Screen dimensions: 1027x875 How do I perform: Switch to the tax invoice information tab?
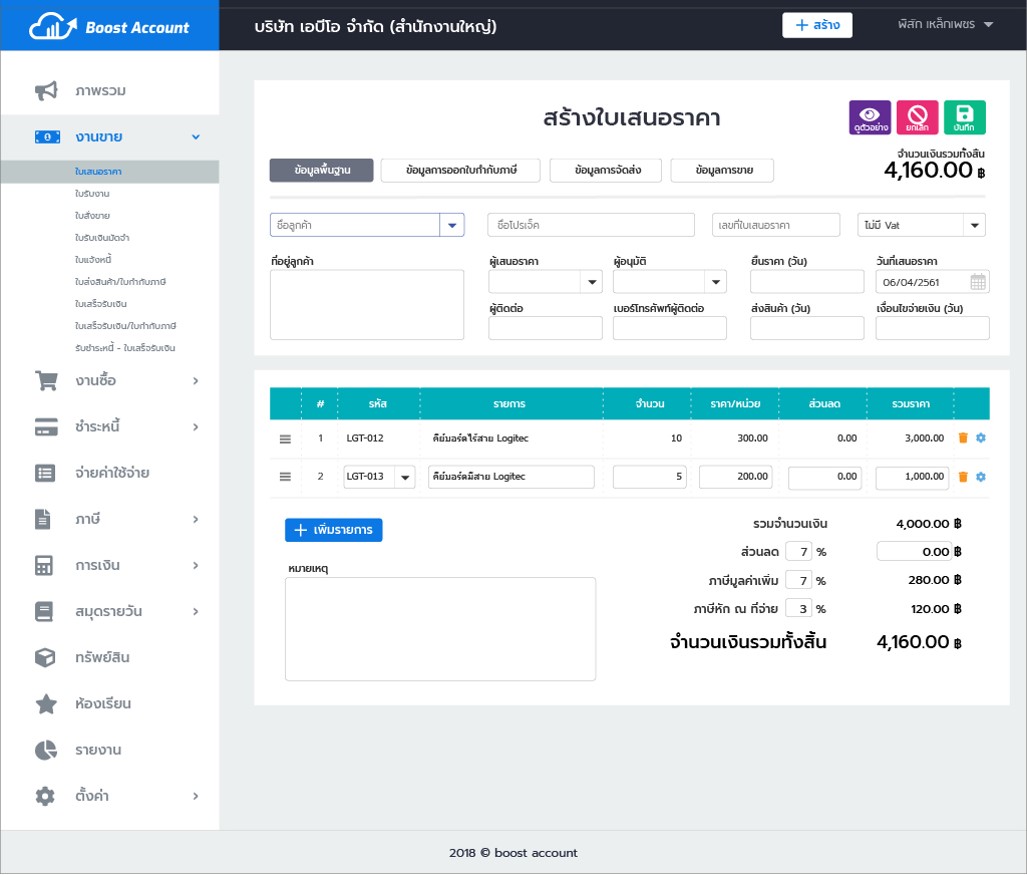pyautogui.click(x=461, y=171)
